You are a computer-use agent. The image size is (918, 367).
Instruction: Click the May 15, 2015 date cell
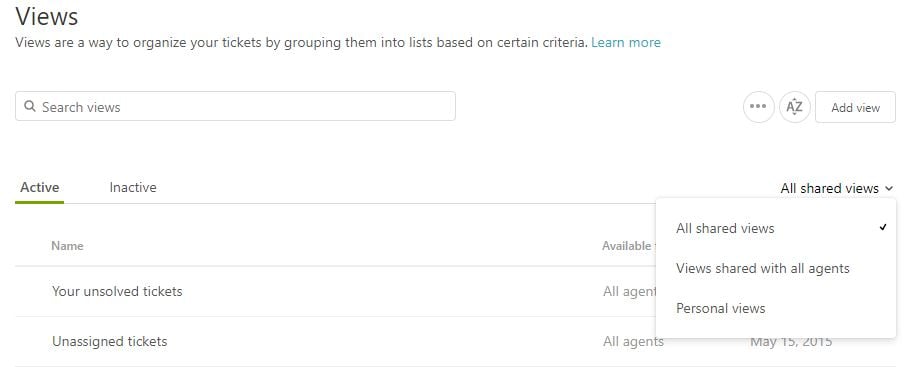tap(791, 342)
